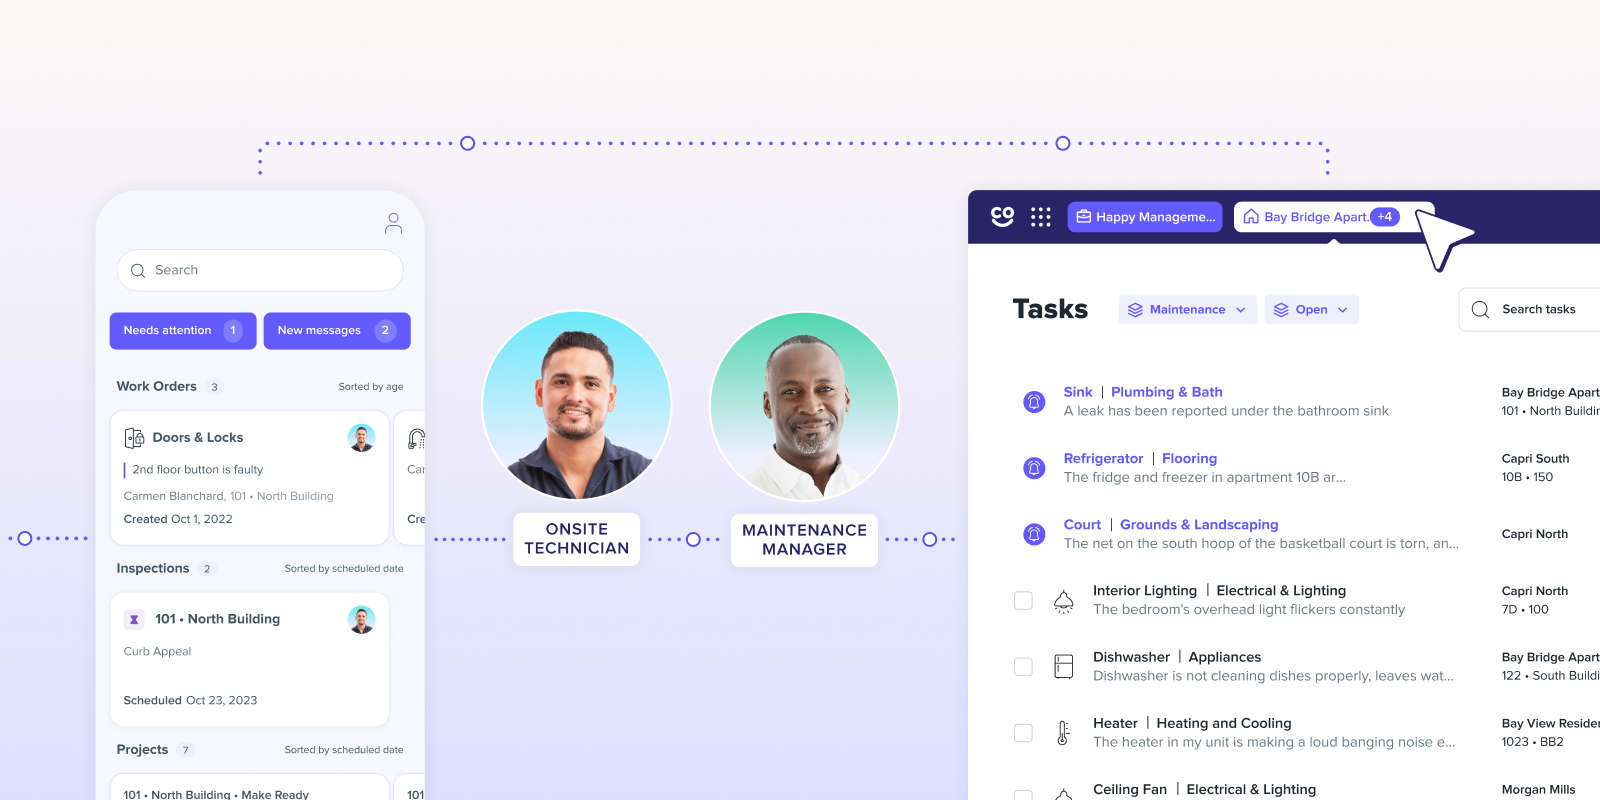
Task: Click the app logo in dark header
Action: (x=1002, y=216)
